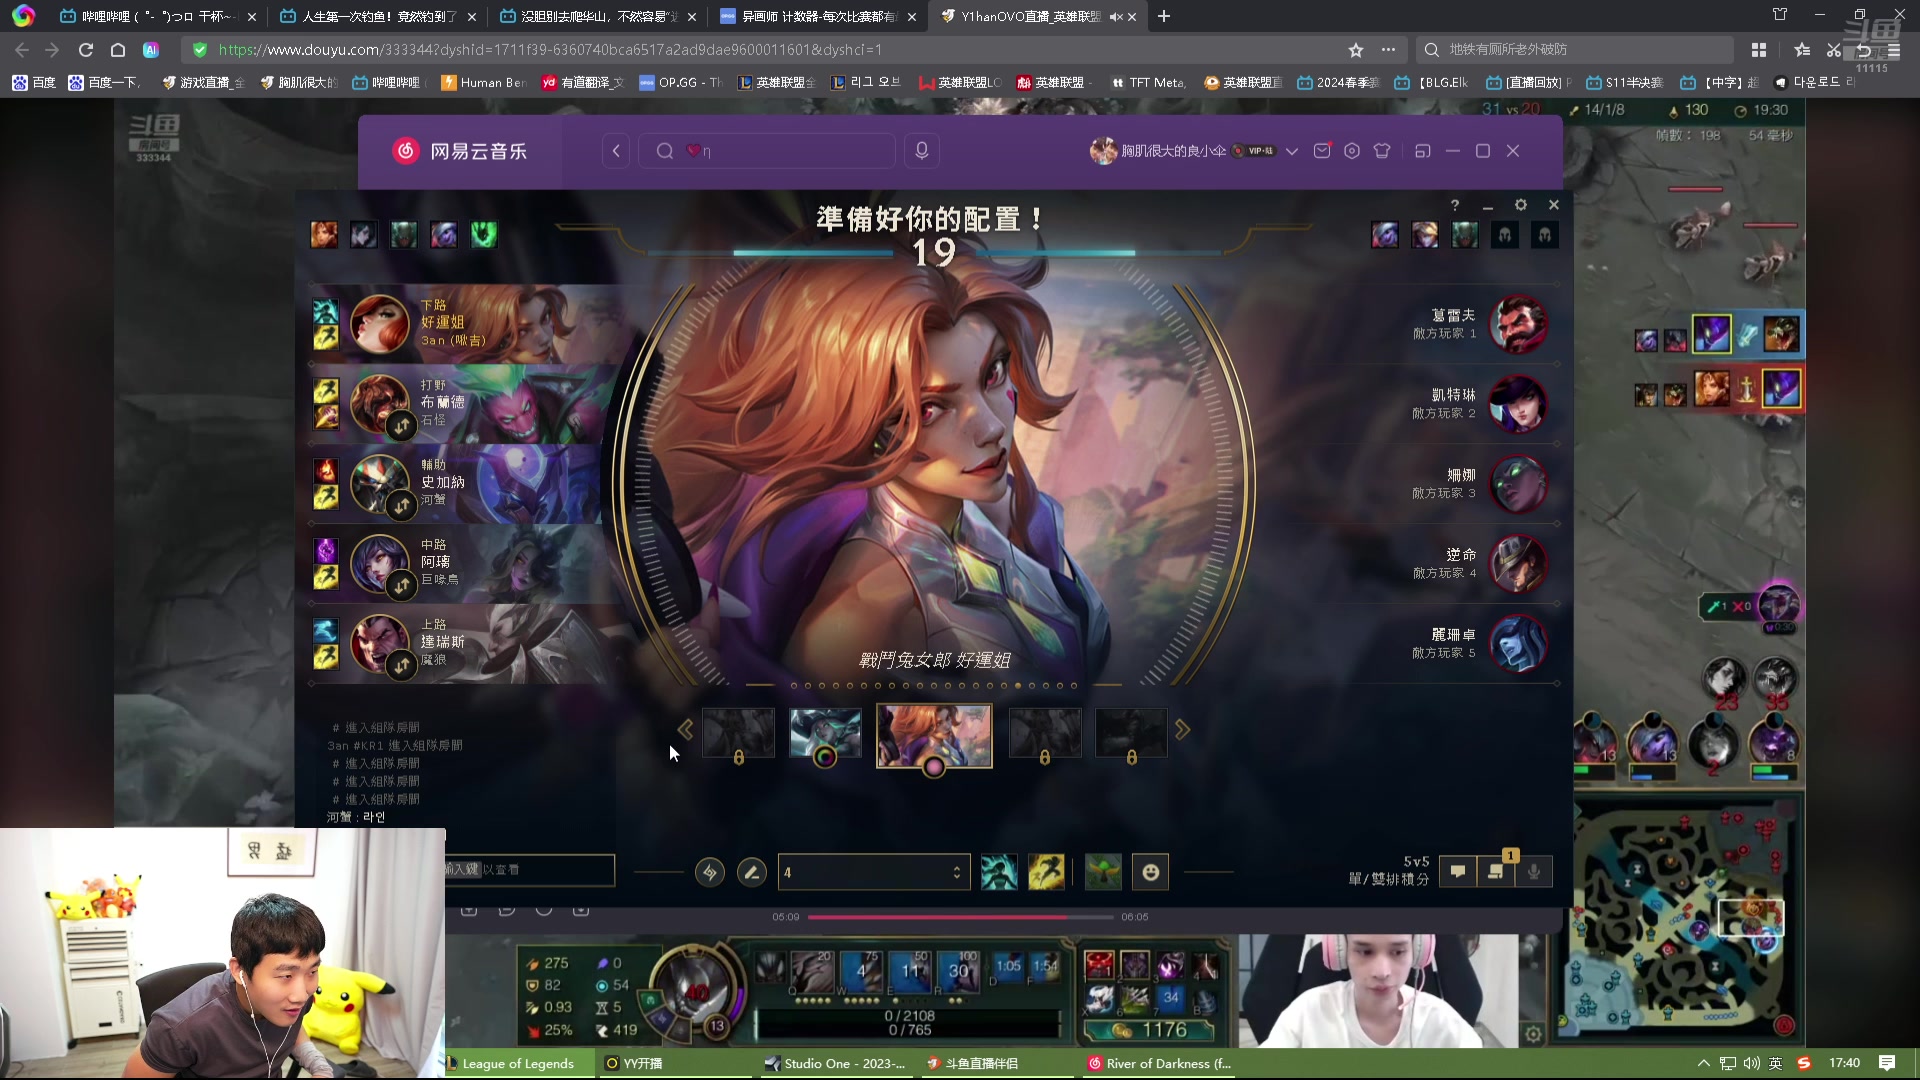
Task: Click the 好運姐 bot lane portrait
Action: coord(379,324)
